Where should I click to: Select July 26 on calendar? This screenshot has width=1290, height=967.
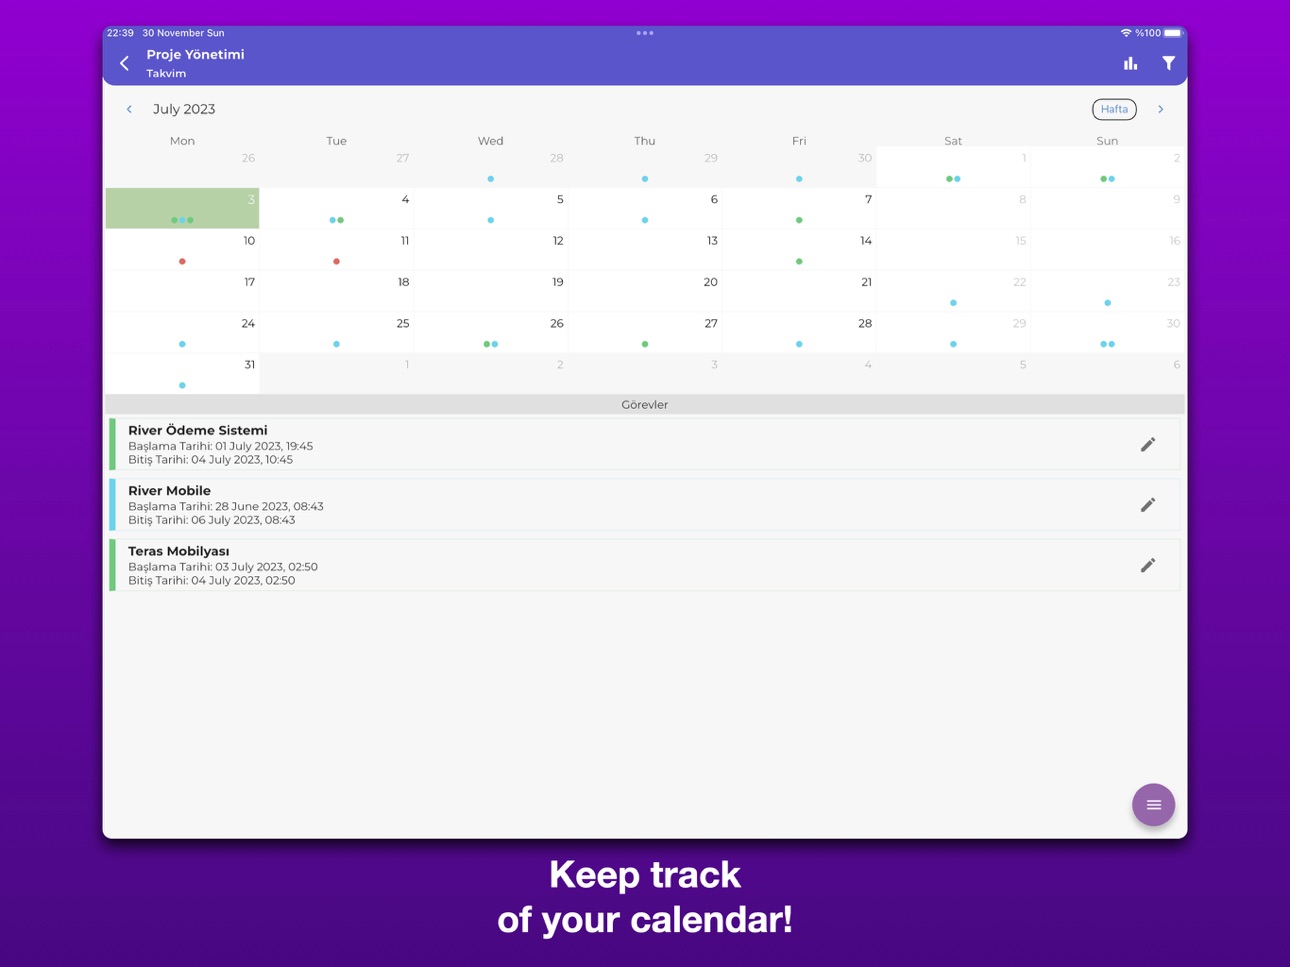coord(491,332)
